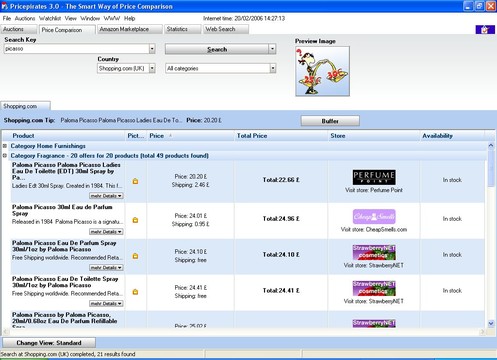Click vertical scrollbar up arrow
The height and width of the screenshot is (360, 497).
coord(491,145)
